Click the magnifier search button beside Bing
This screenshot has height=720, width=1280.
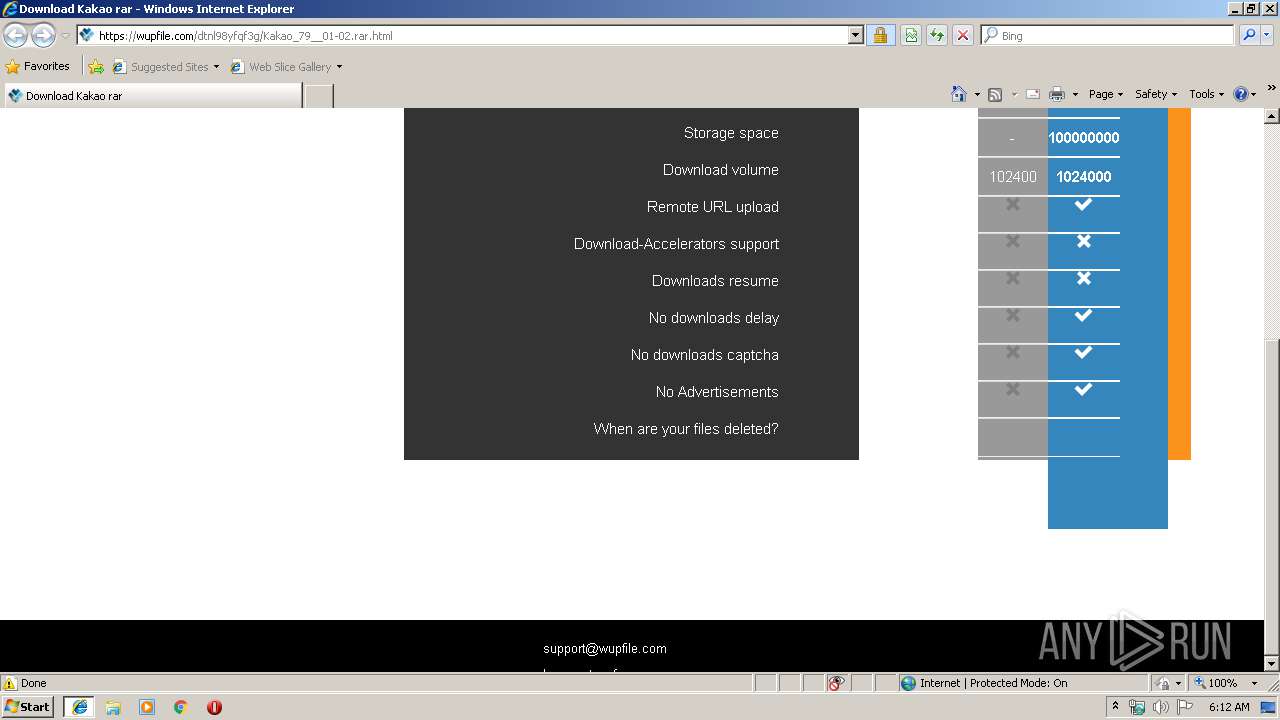pyautogui.click(x=1249, y=35)
